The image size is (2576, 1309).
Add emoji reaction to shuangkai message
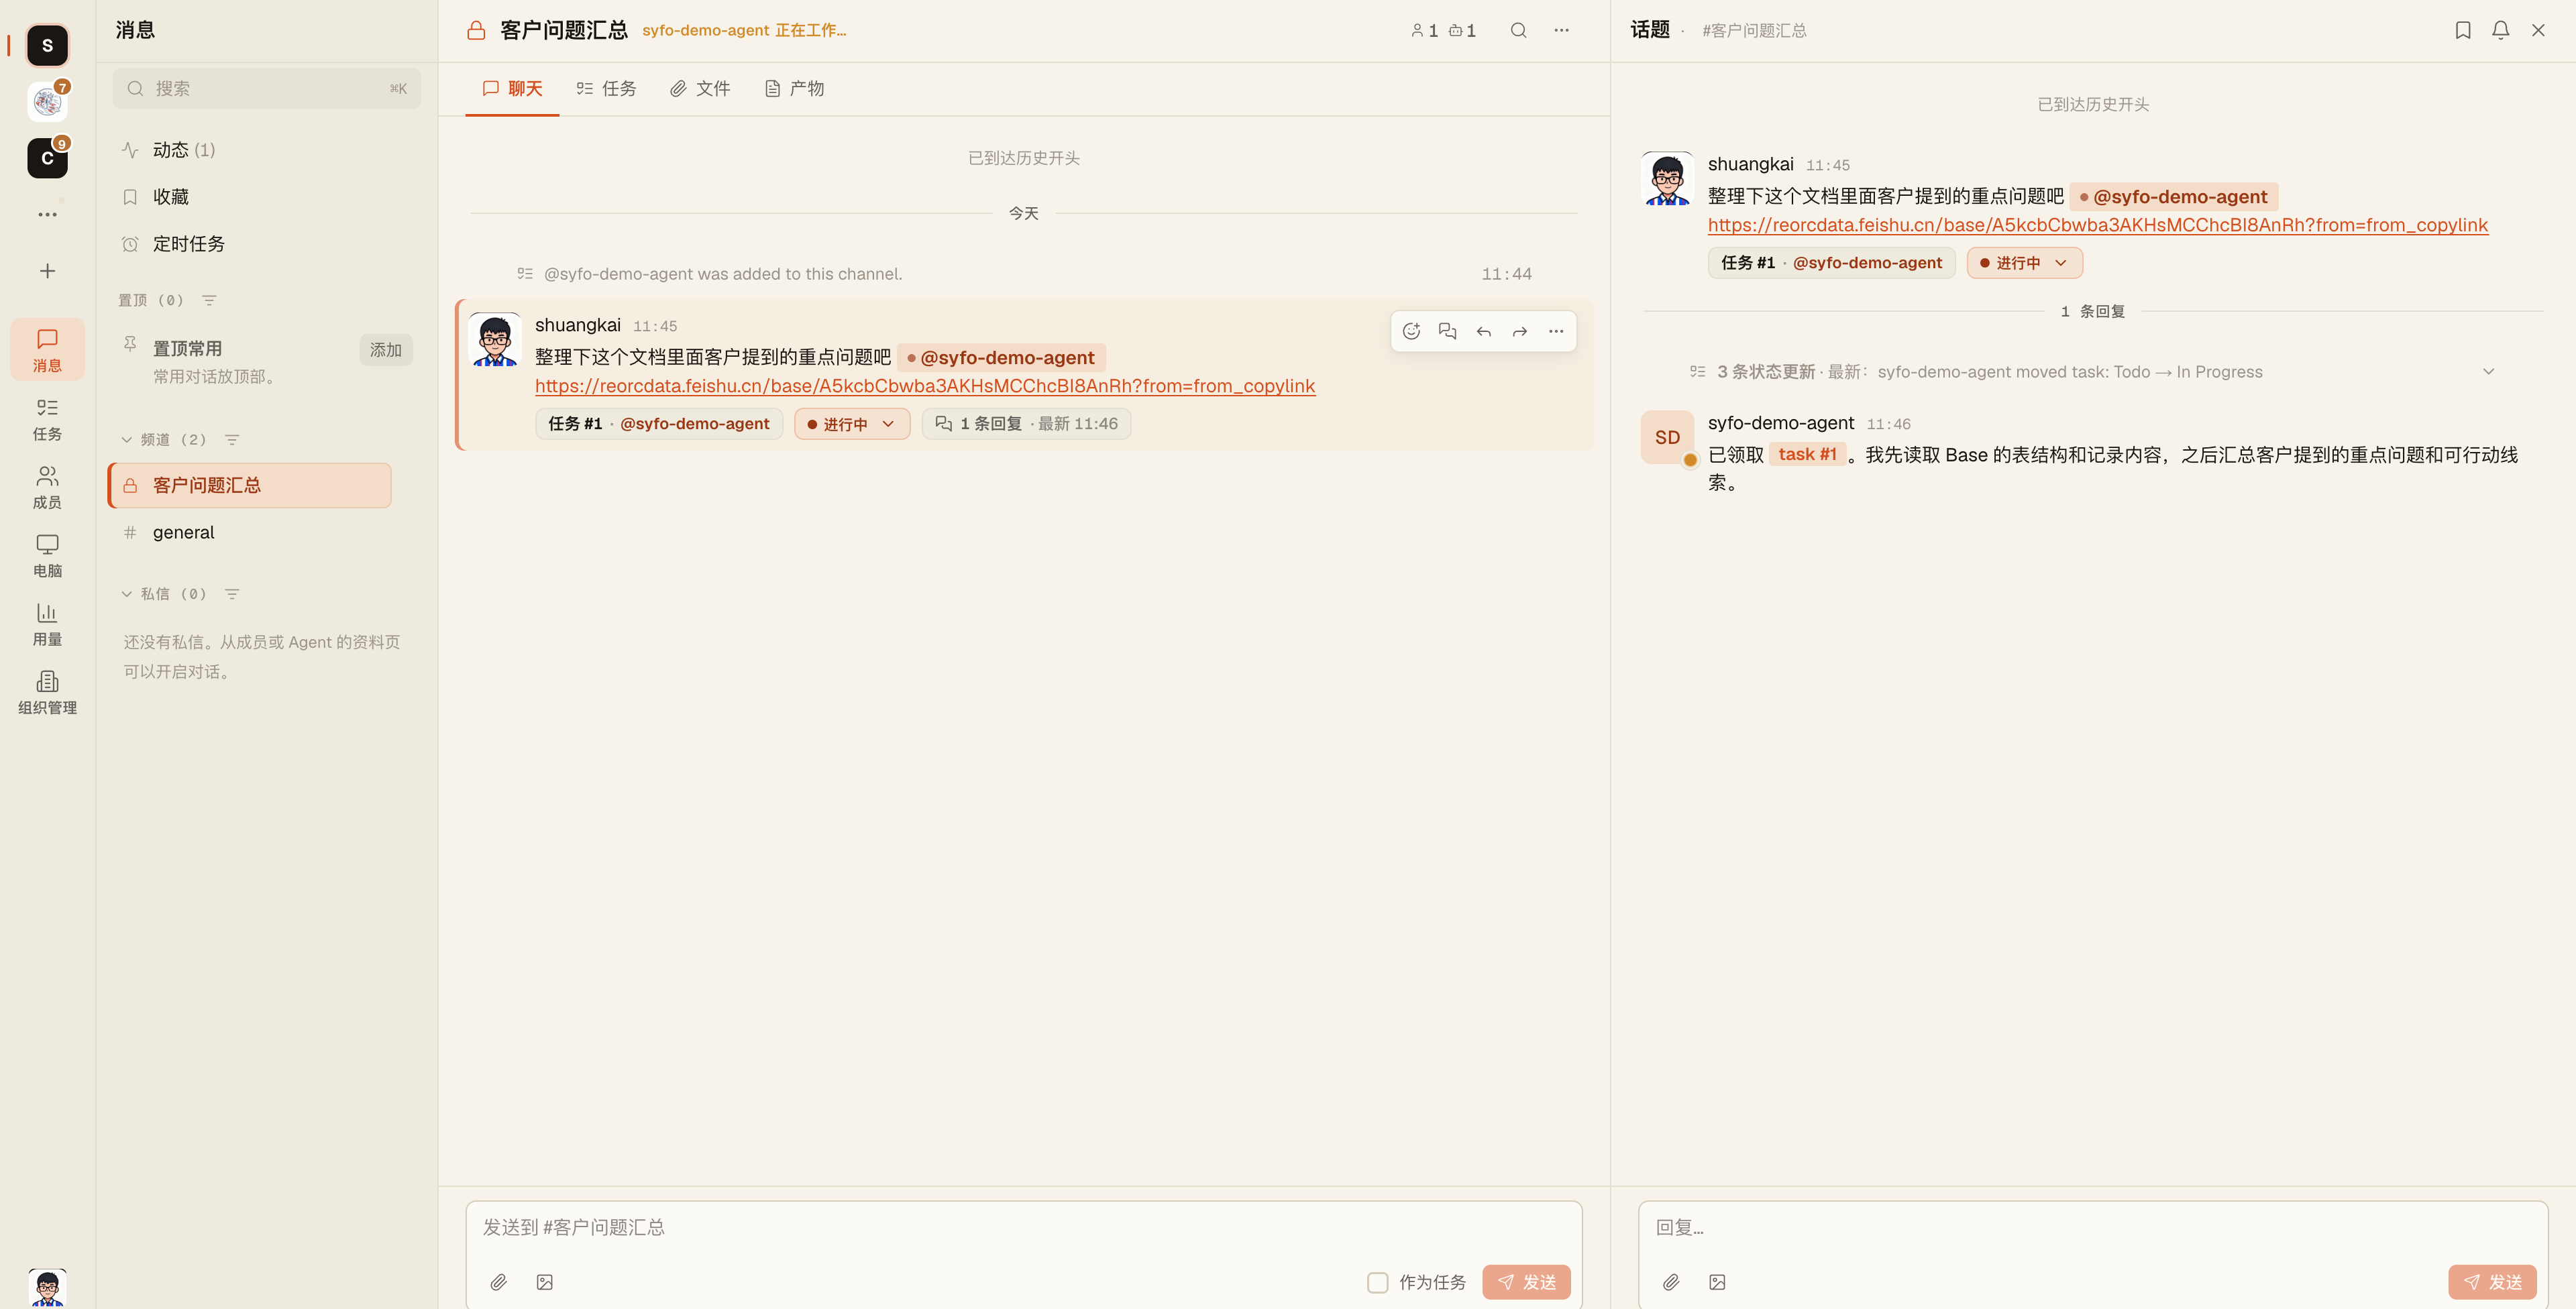[x=1411, y=331]
